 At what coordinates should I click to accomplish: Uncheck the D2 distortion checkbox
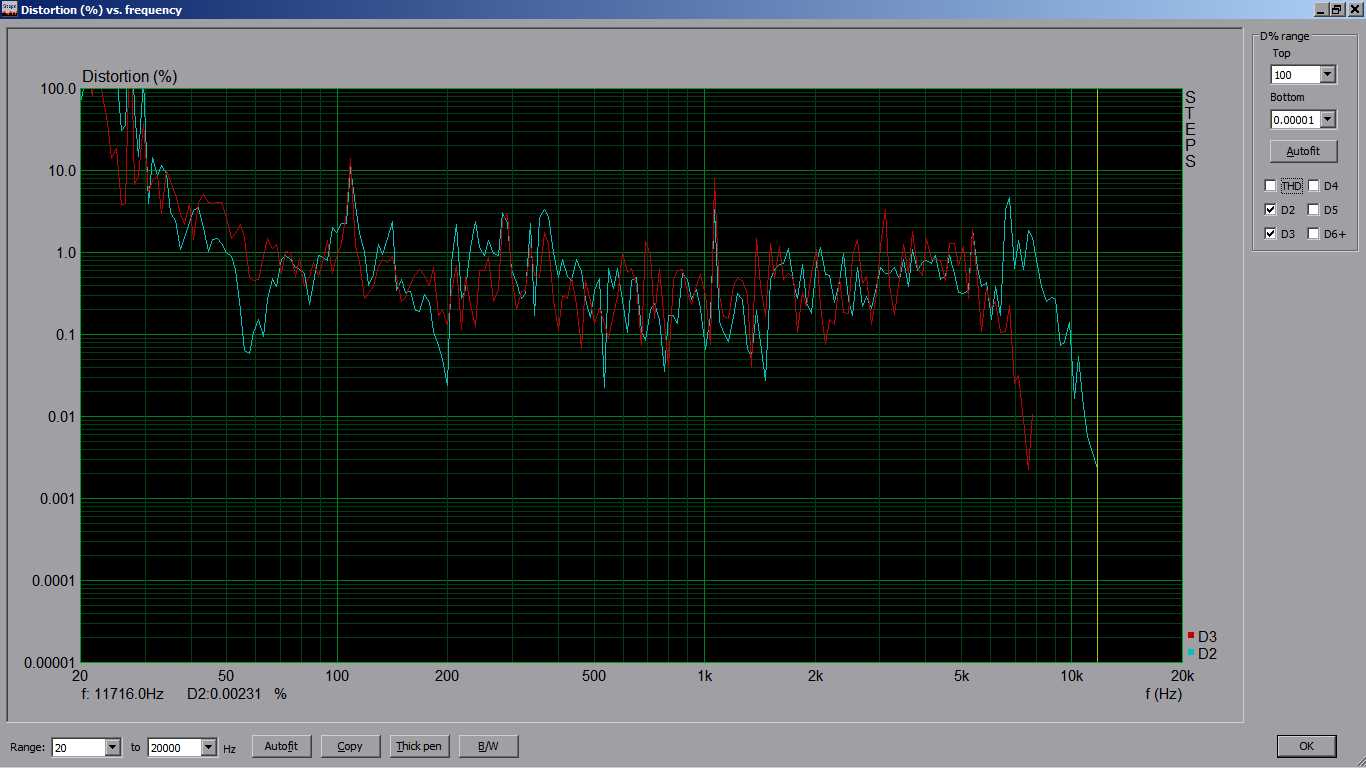click(1271, 210)
